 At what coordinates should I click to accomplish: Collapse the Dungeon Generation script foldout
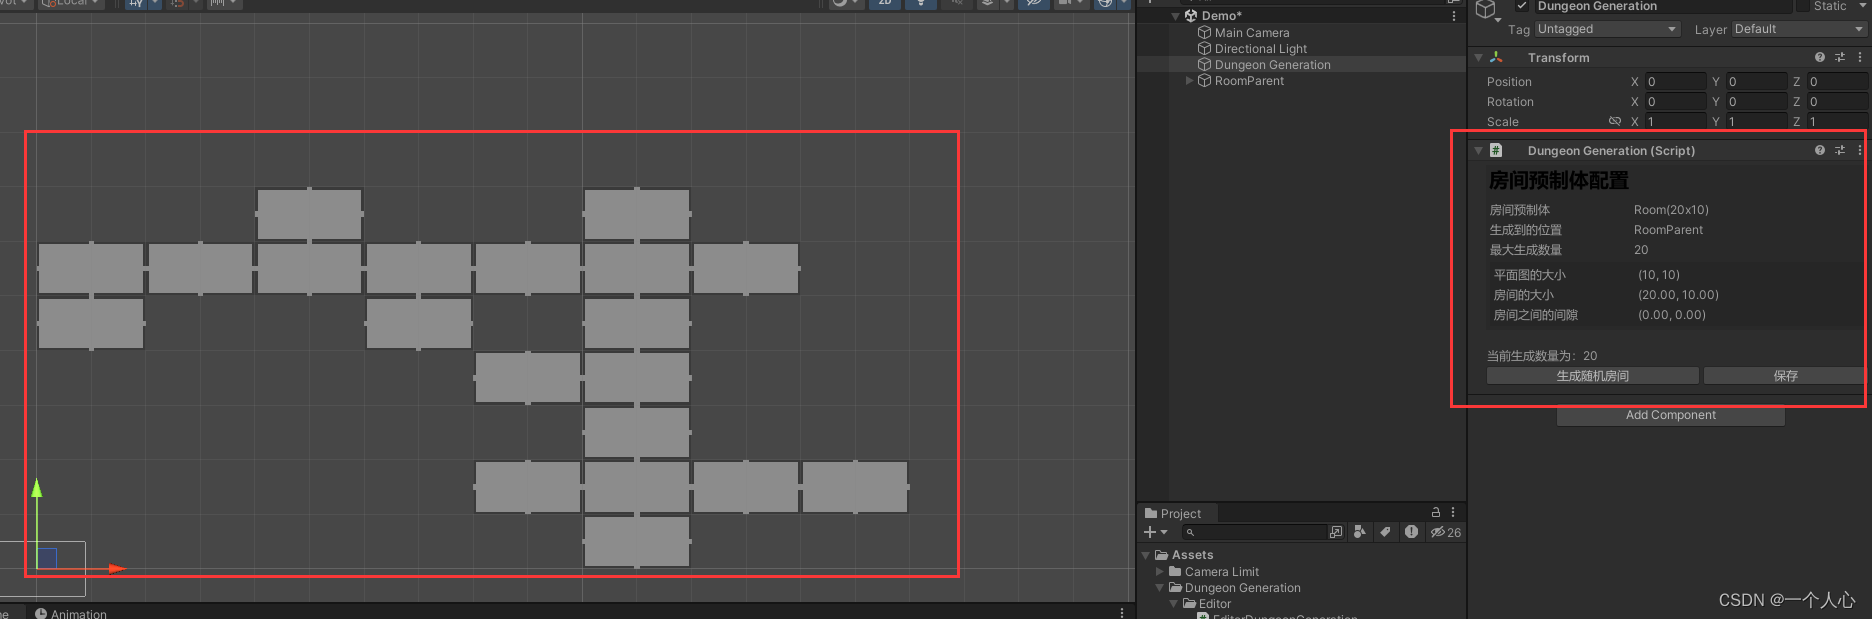point(1479,151)
